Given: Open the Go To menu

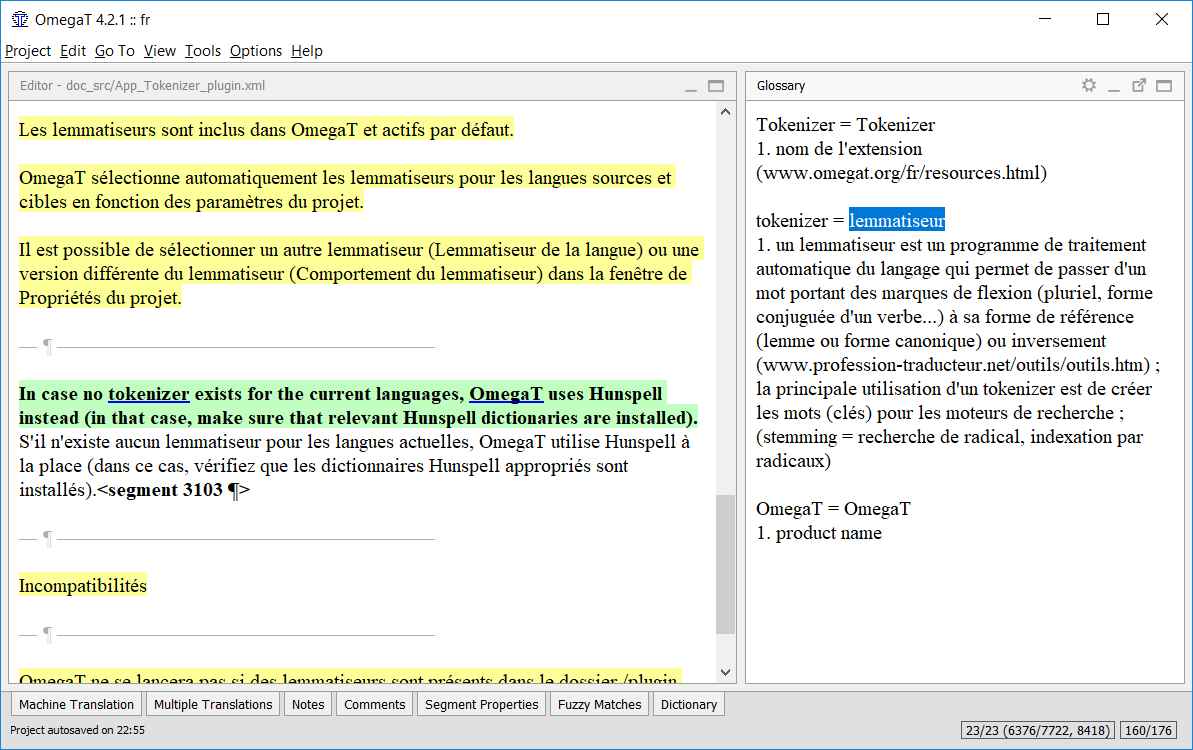Looking at the screenshot, I should pyautogui.click(x=115, y=51).
